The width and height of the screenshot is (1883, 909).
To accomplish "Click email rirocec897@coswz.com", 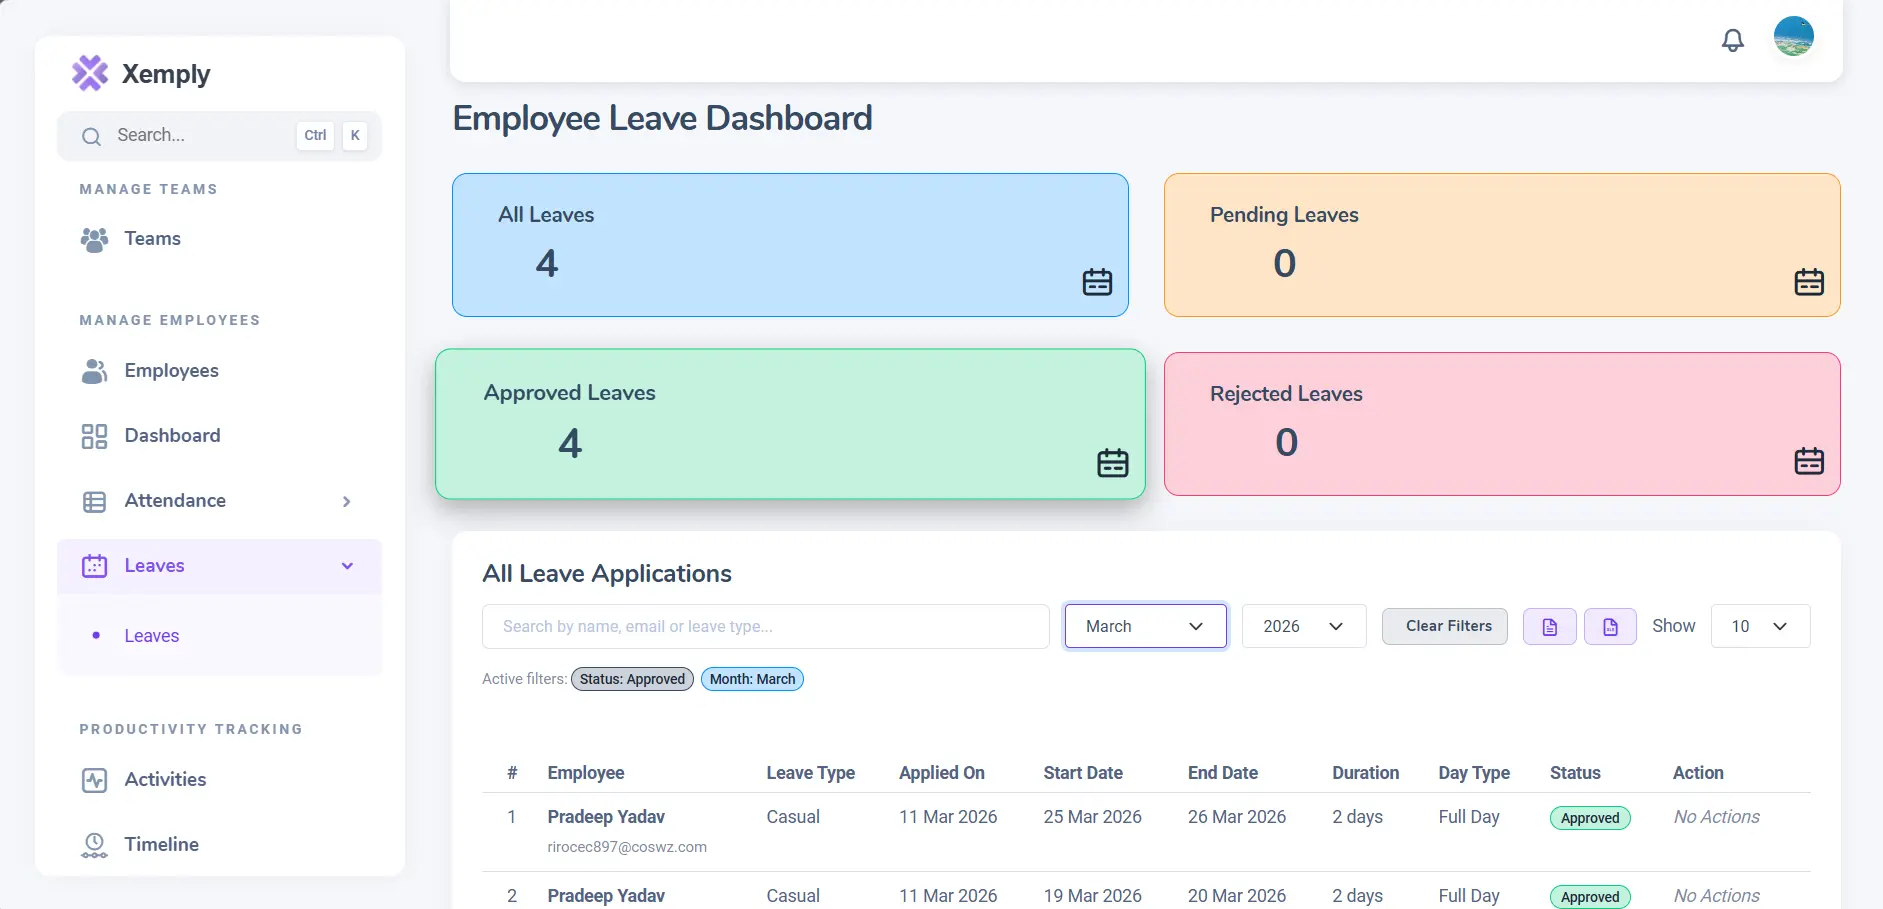I will coord(627,847).
